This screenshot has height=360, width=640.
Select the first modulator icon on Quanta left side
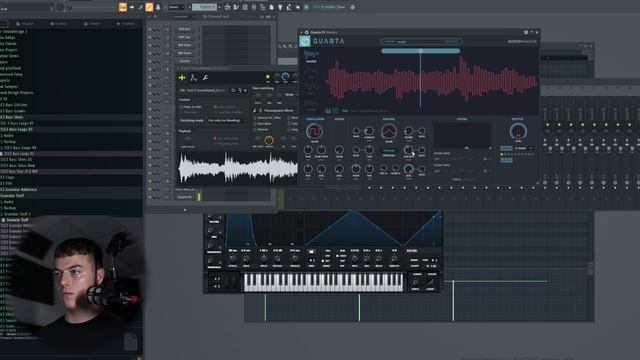point(311,55)
